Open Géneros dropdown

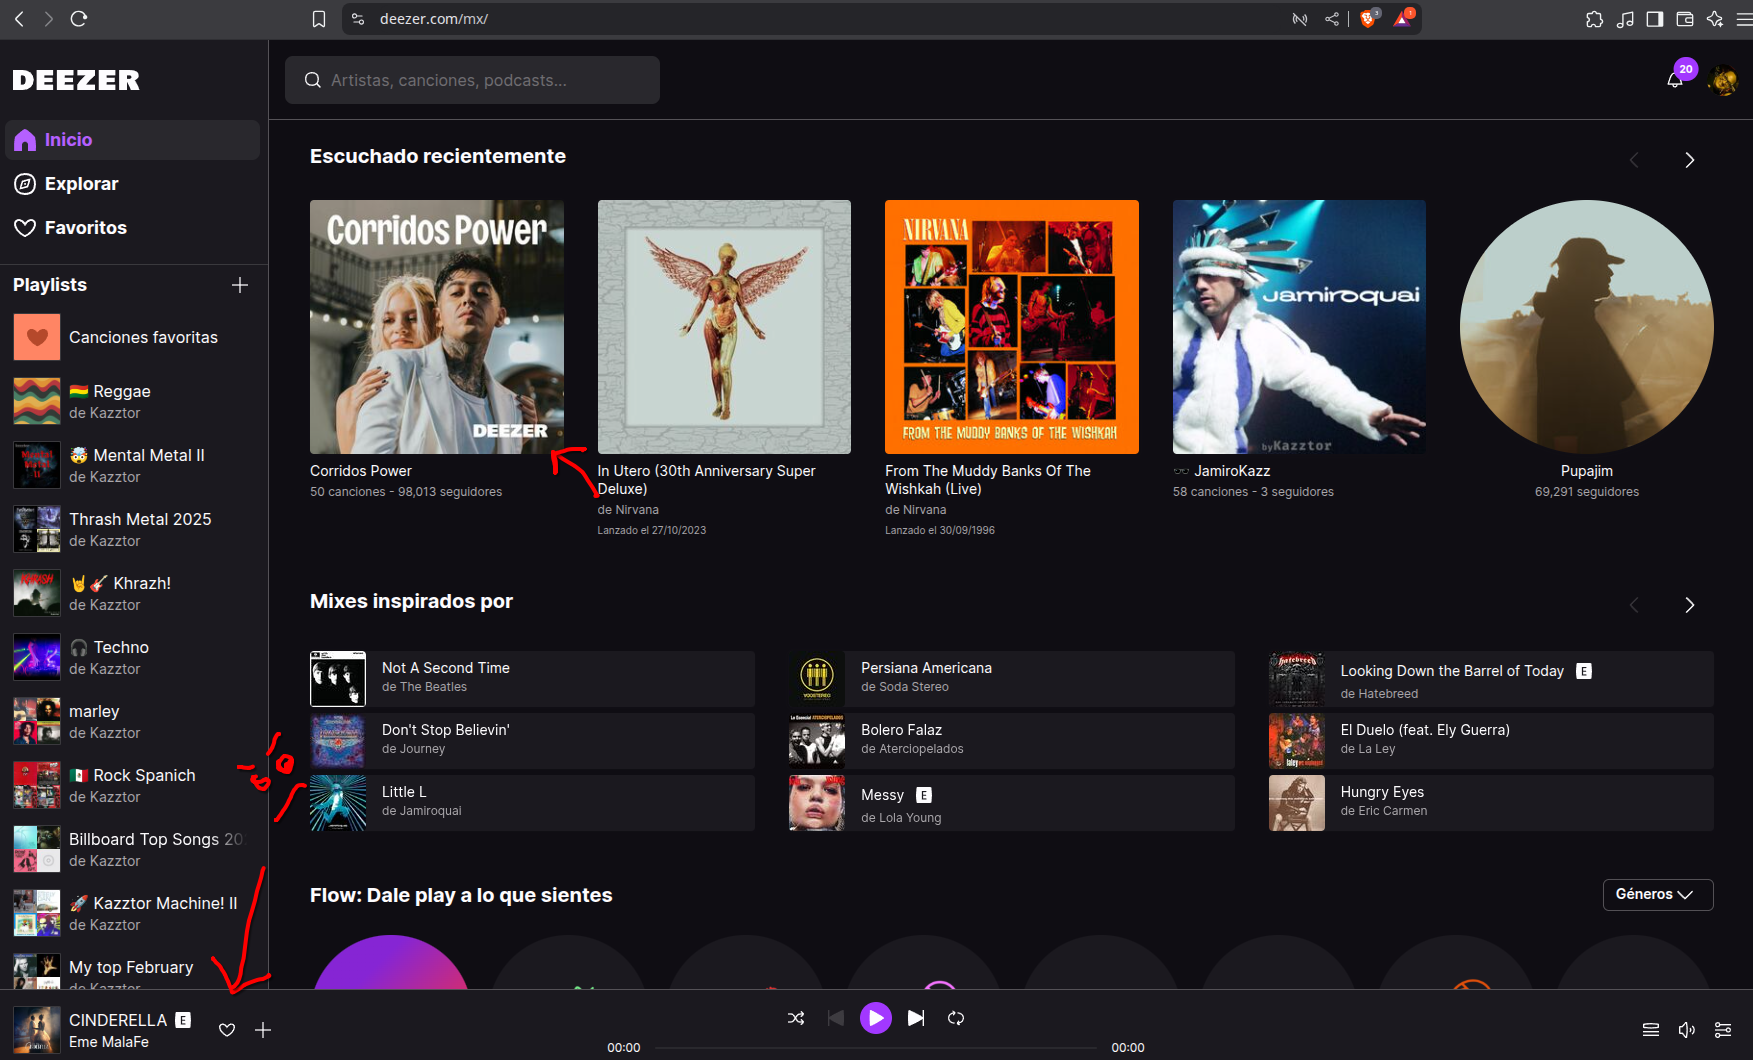click(x=1657, y=895)
